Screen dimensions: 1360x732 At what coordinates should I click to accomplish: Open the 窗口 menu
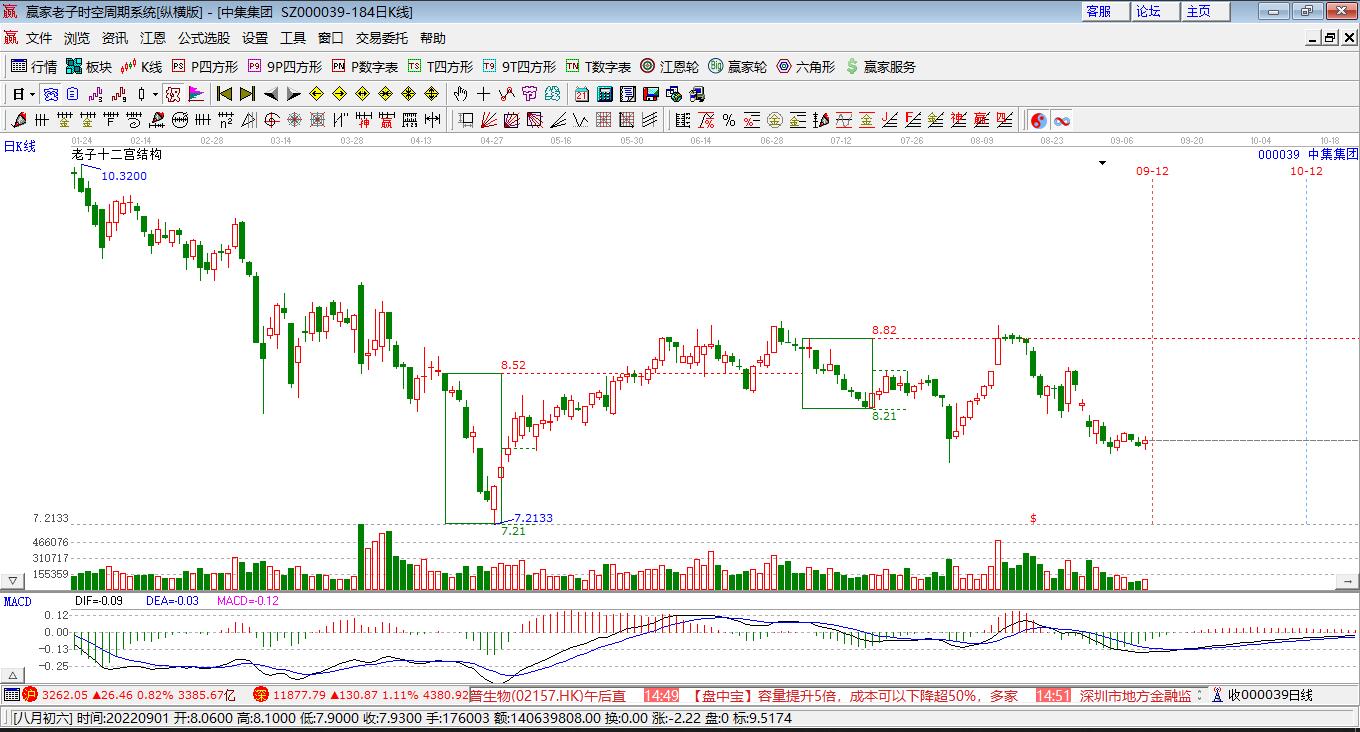(331, 38)
